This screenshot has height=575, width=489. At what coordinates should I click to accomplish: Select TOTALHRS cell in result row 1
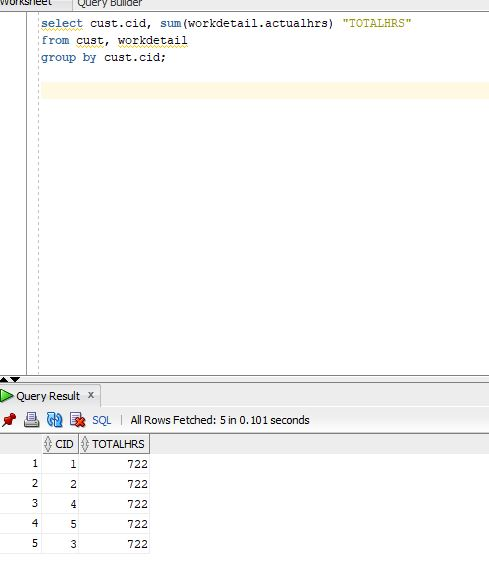pyautogui.click(x=114, y=464)
